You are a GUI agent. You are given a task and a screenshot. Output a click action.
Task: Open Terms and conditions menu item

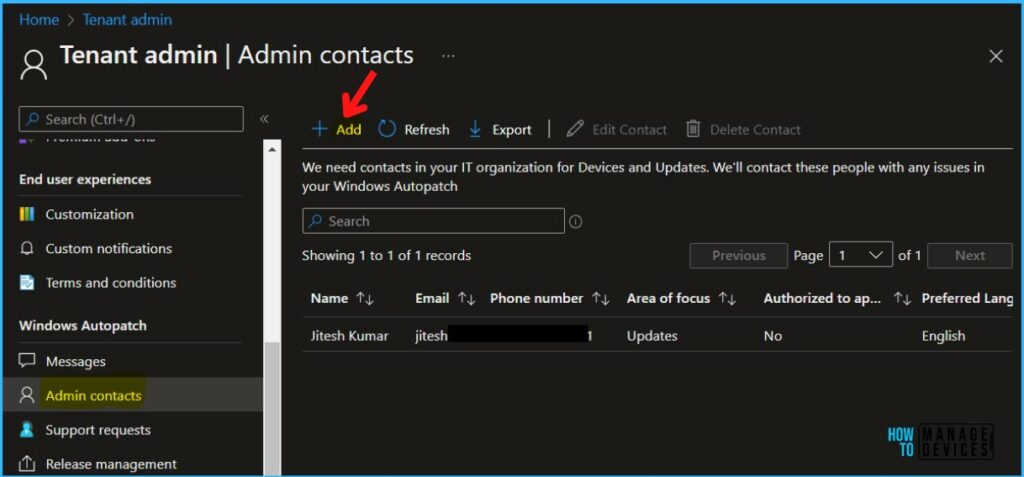pyautogui.click(x=111, y=283)
